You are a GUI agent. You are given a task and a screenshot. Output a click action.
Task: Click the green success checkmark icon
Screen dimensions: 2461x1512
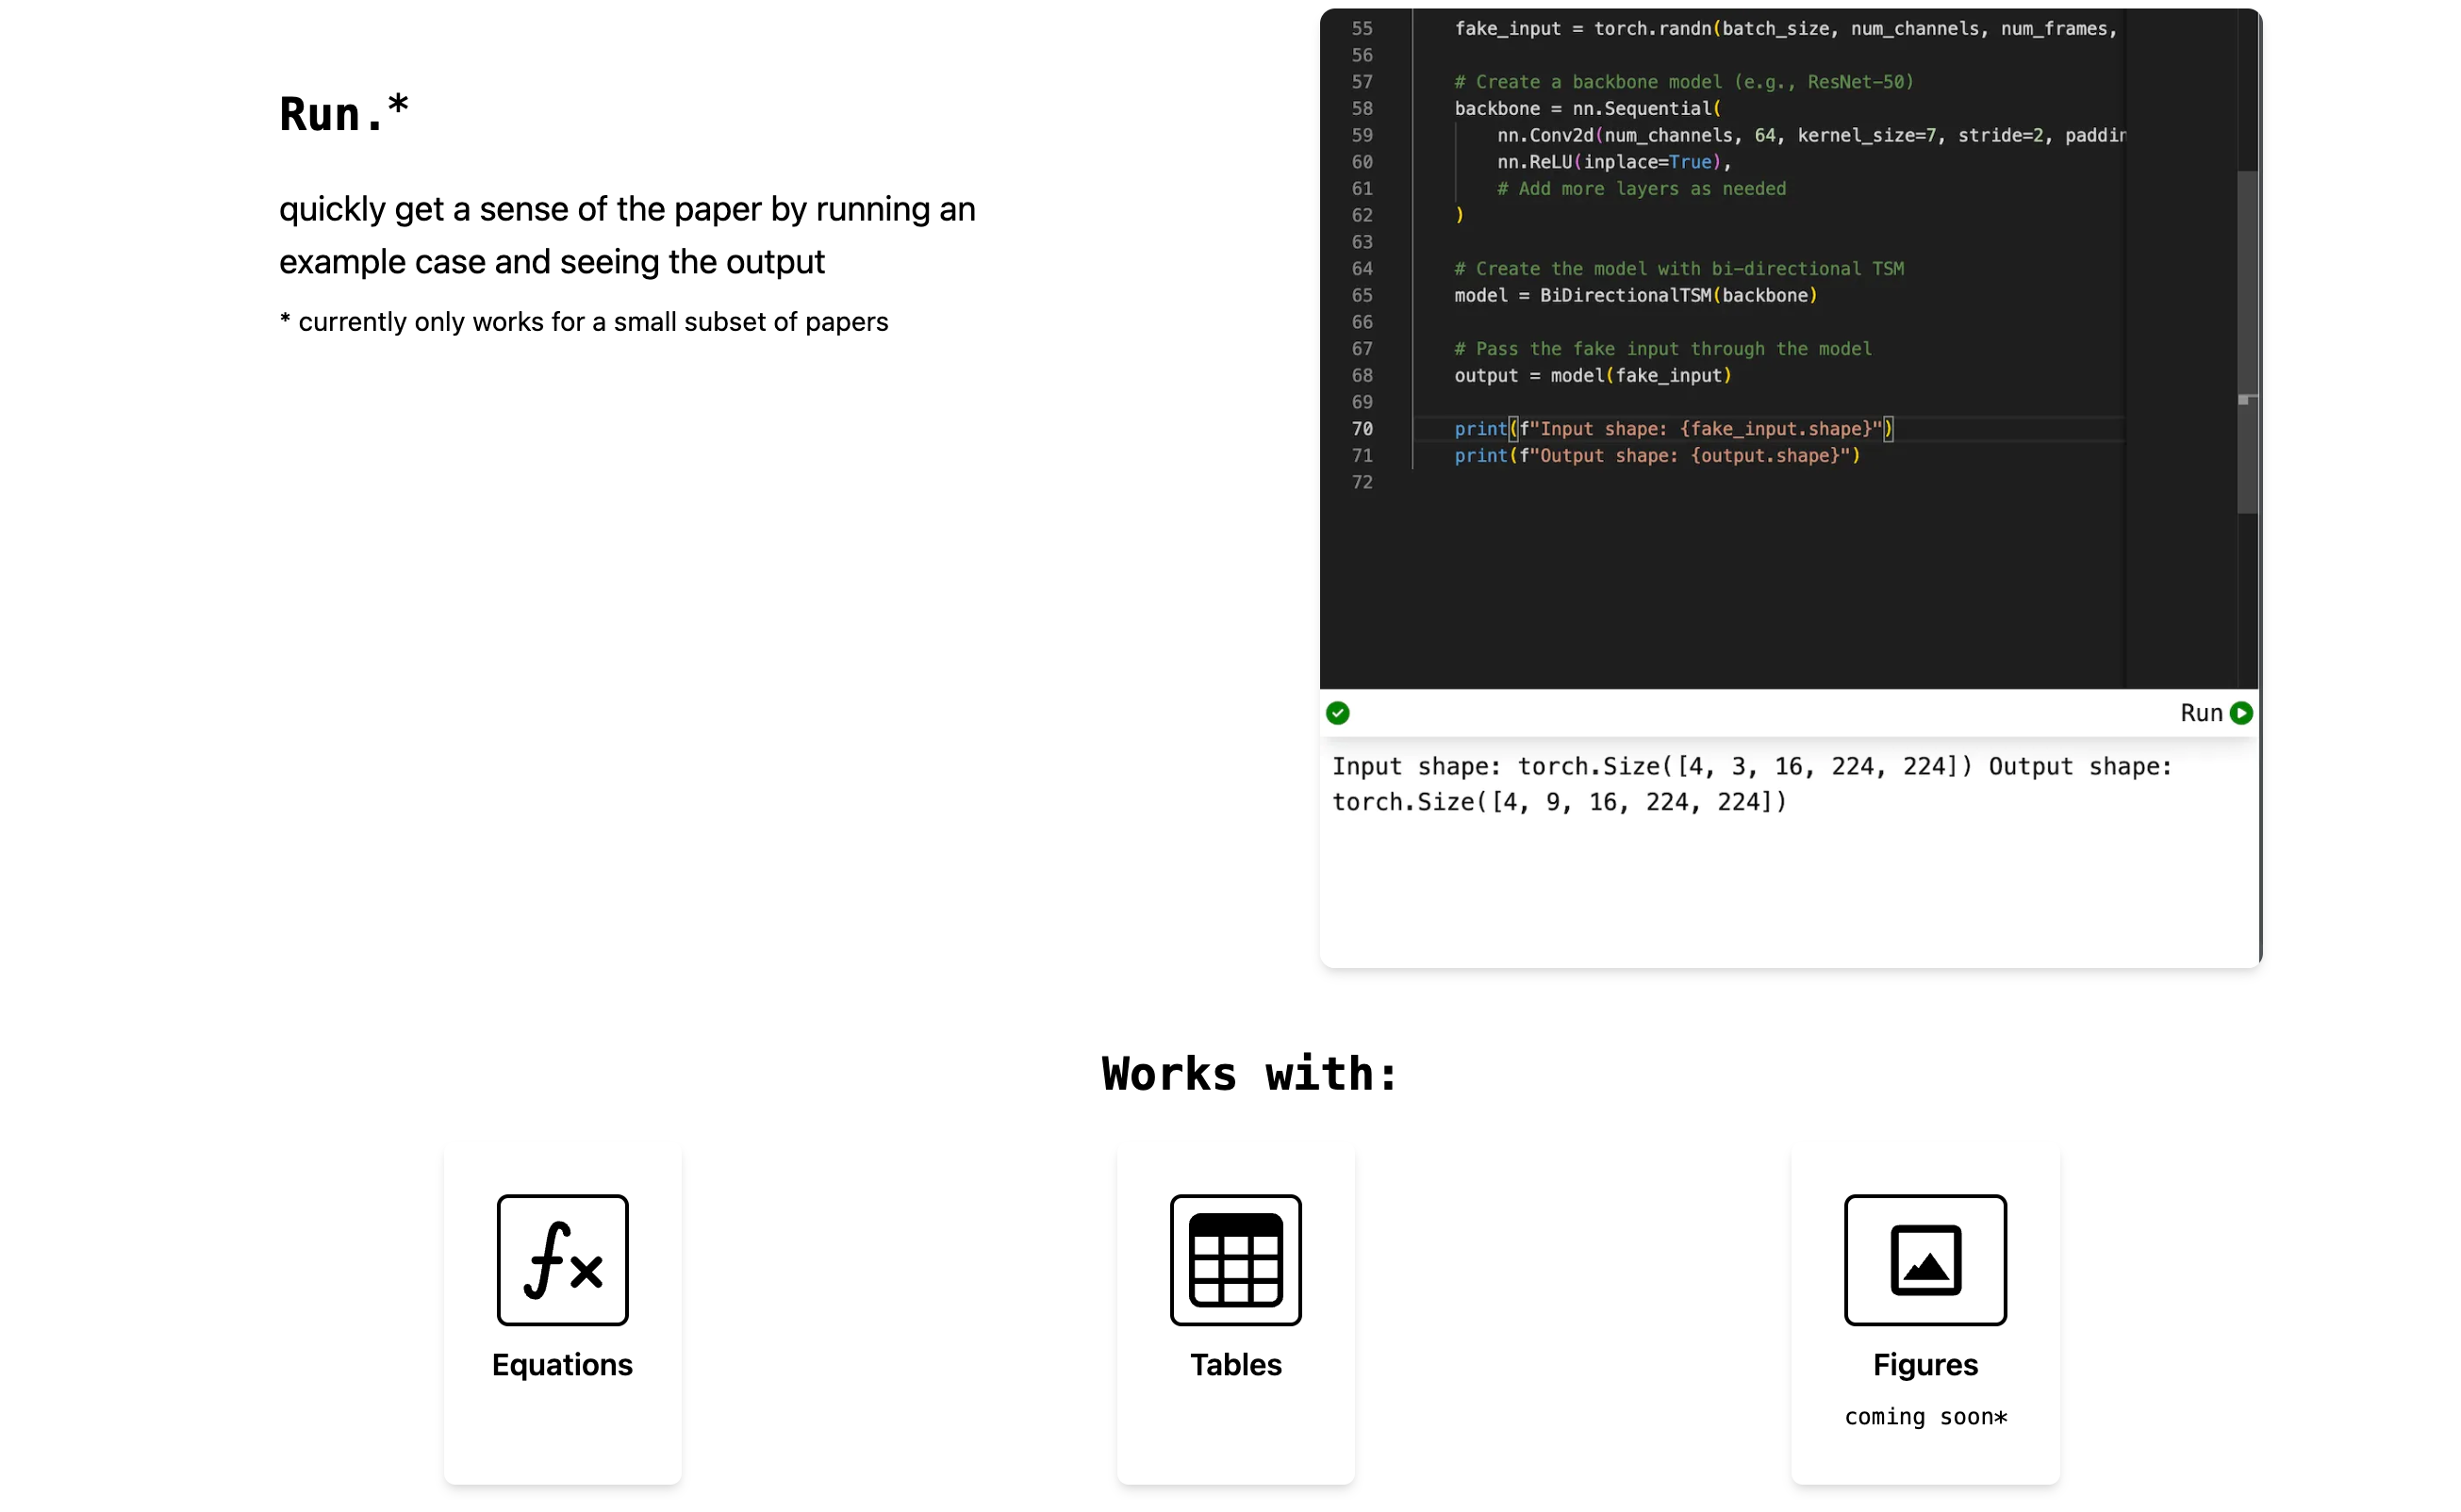[1337, 713]
